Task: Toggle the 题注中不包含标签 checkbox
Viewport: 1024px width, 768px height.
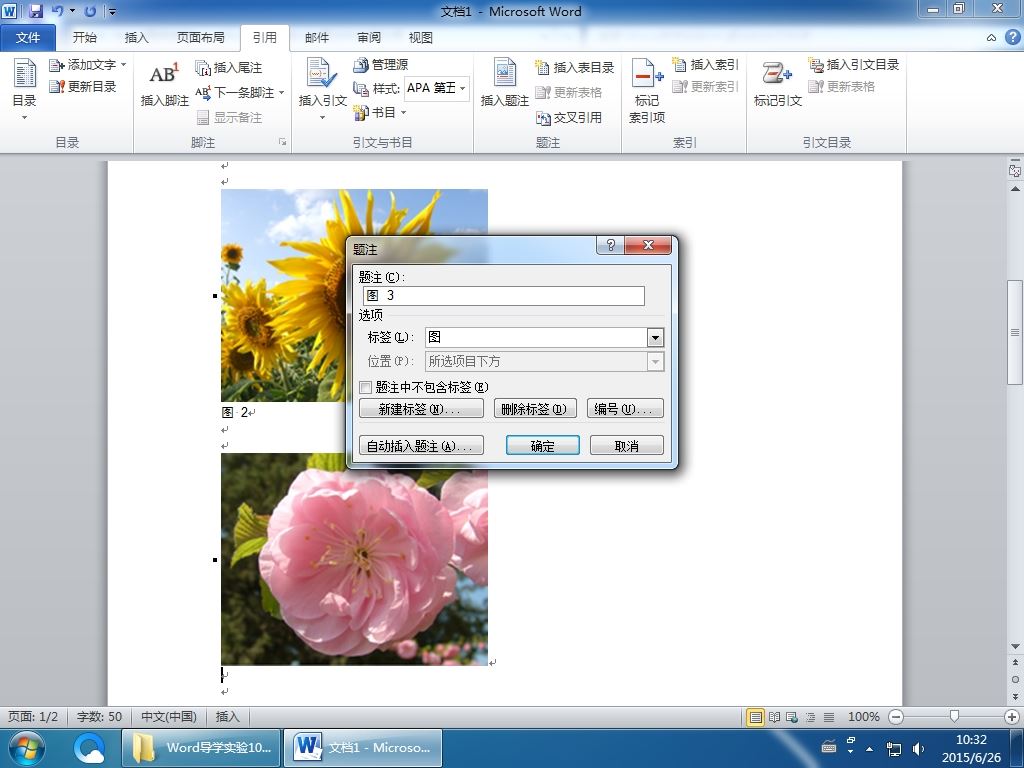Action: pyautogui.click(x=366, y=387)
